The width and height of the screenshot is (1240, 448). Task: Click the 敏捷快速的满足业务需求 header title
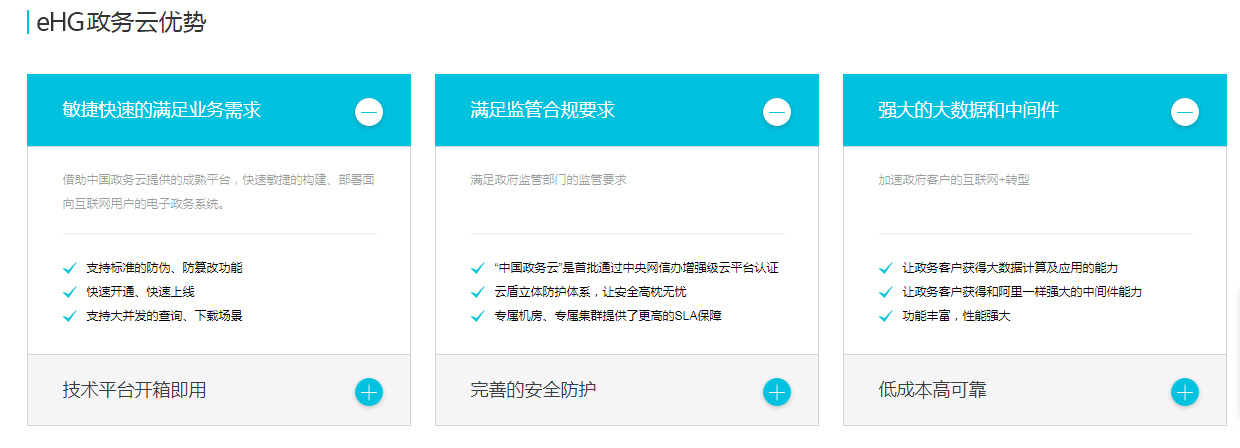(x=162, y=110)
